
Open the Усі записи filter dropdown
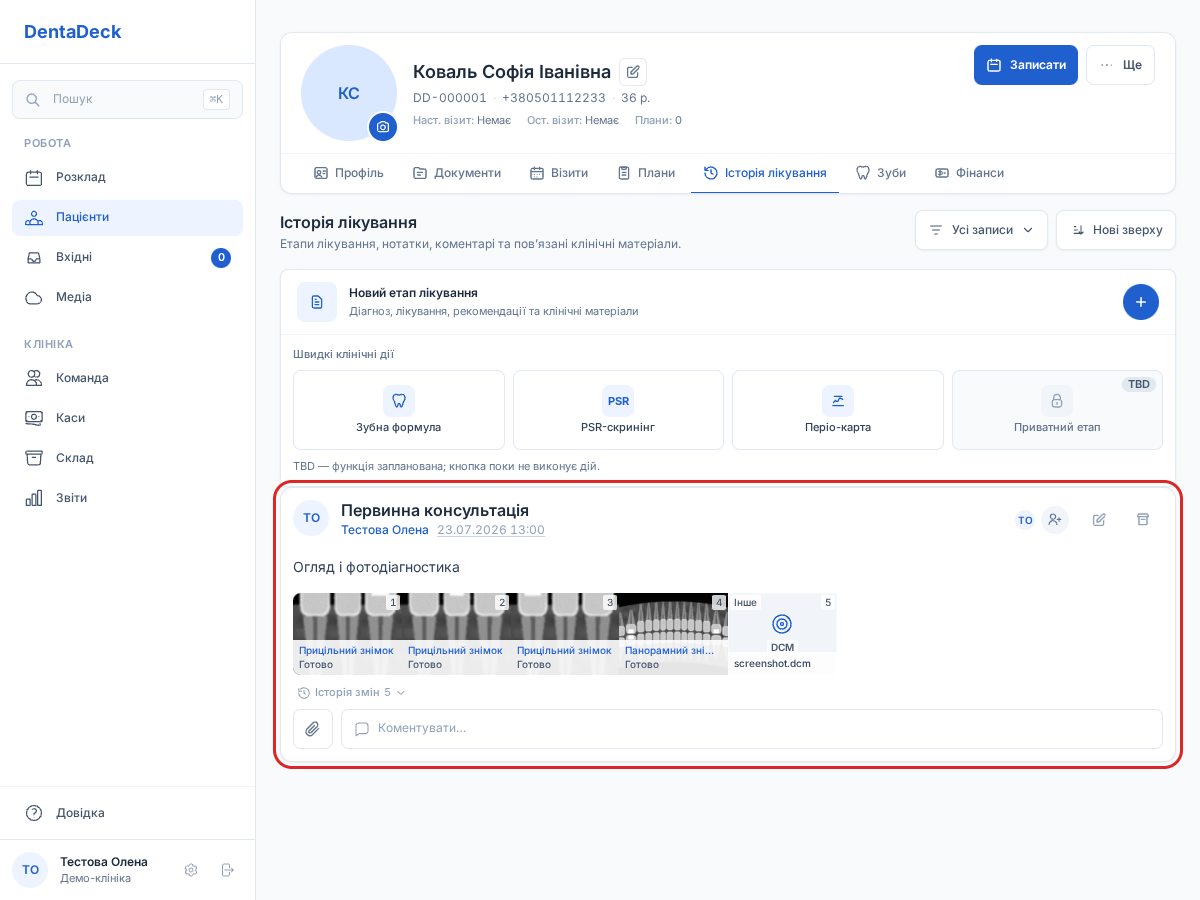coord(981,230)
